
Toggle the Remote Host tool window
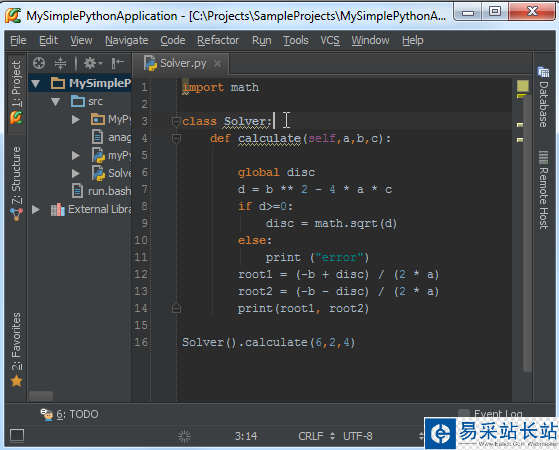[544, 190]
